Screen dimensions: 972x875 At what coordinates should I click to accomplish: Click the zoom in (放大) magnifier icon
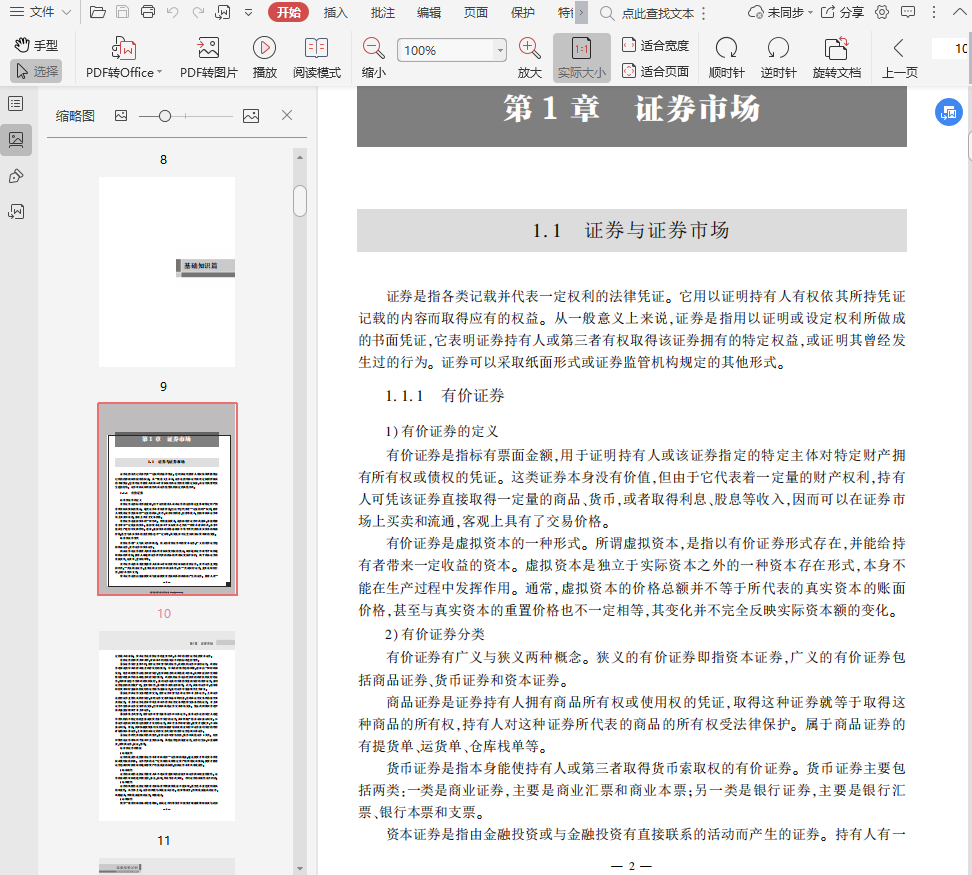[530, 49]
